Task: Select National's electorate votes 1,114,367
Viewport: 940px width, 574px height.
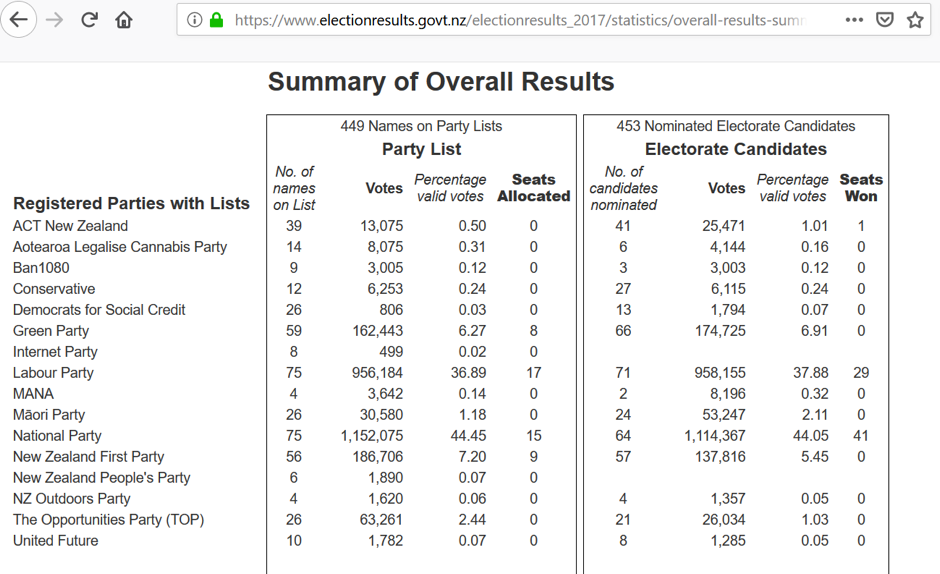Action: [715, 436]
